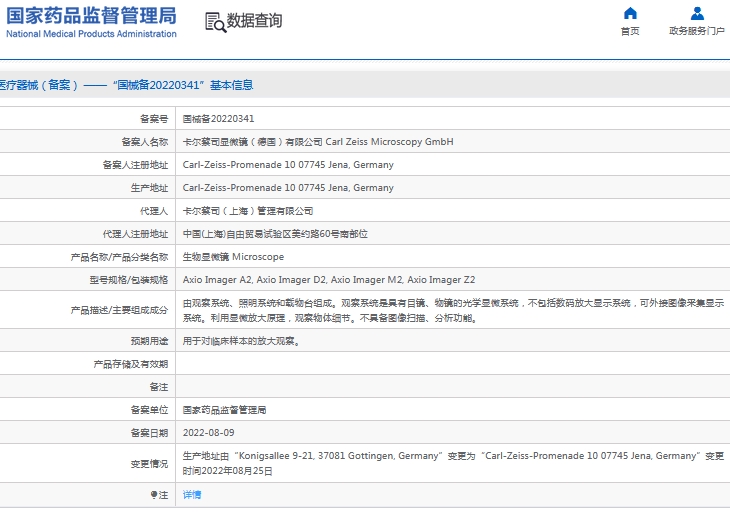
Task: Click the ●注 row label
Action: (159, 495)
